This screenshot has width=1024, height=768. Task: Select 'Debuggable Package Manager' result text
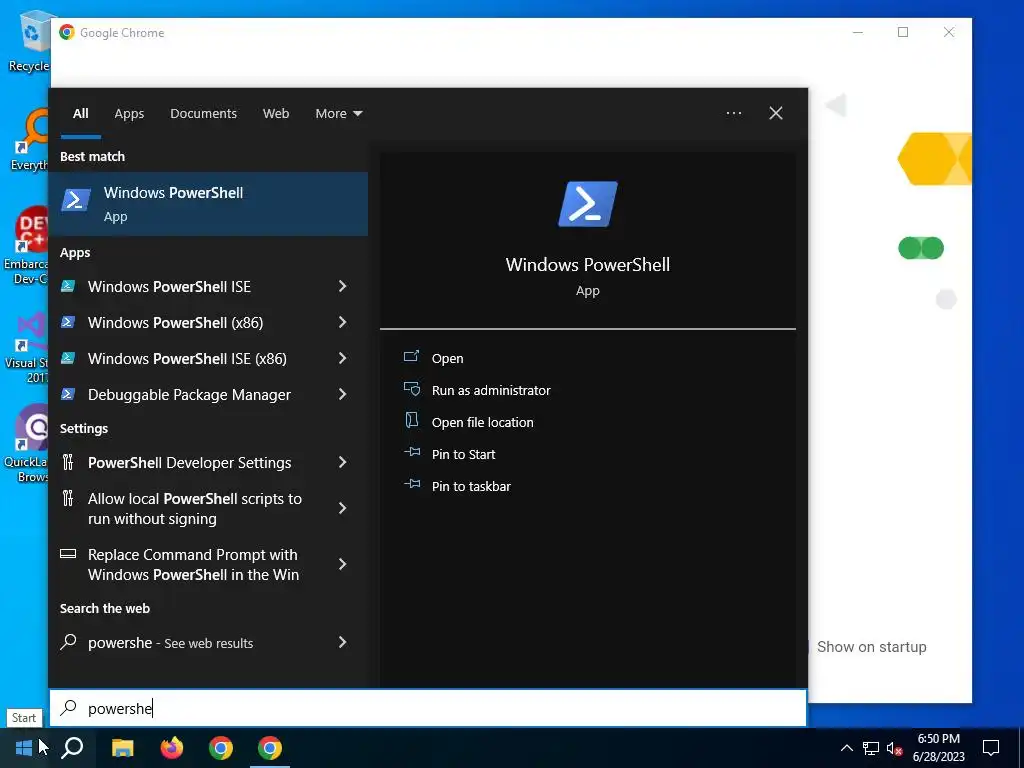pos(189,394)
